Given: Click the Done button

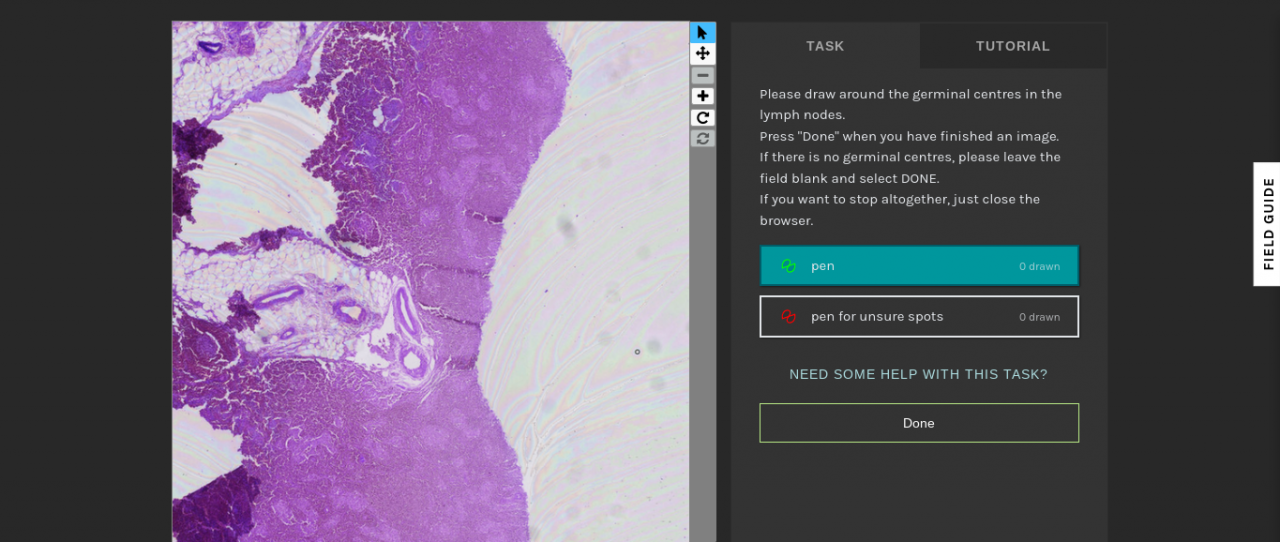Looking at the screenshot, I should (919, 423).
